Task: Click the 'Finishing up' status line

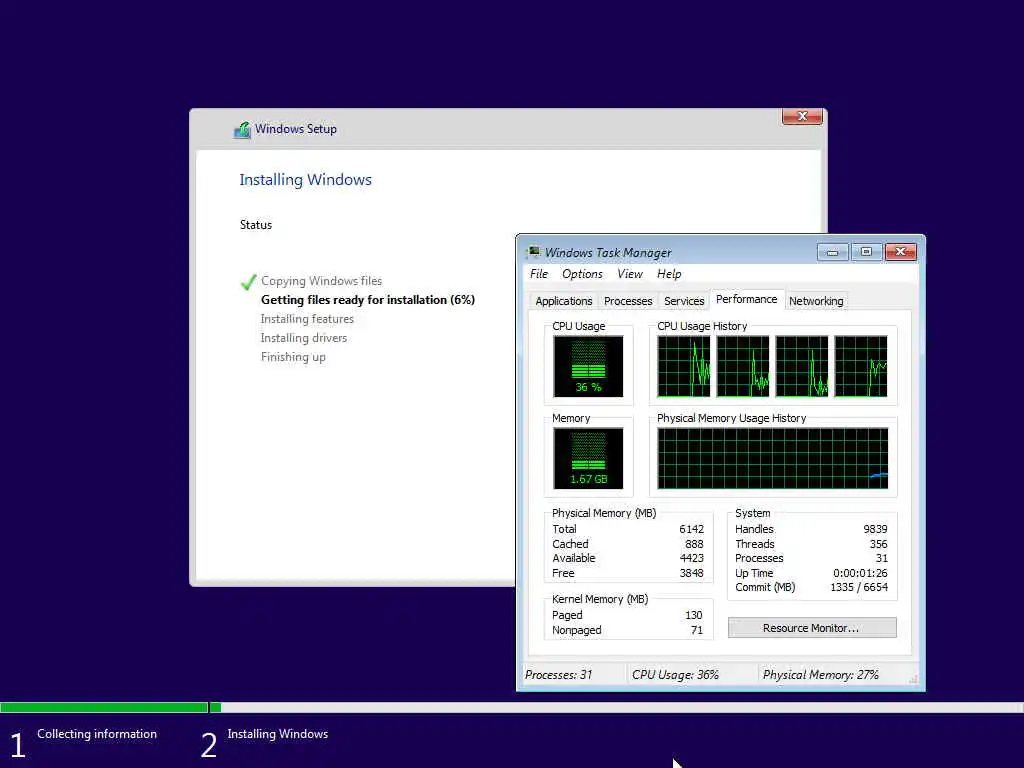Action: pyautogui.click(x=293, y=357)
